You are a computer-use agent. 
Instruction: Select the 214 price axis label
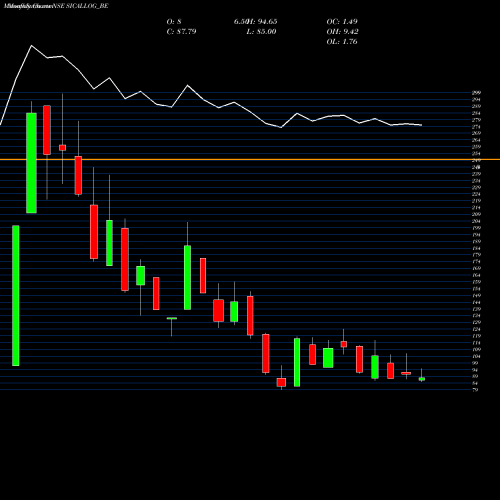pyautogui.click(x=476, y=207)
